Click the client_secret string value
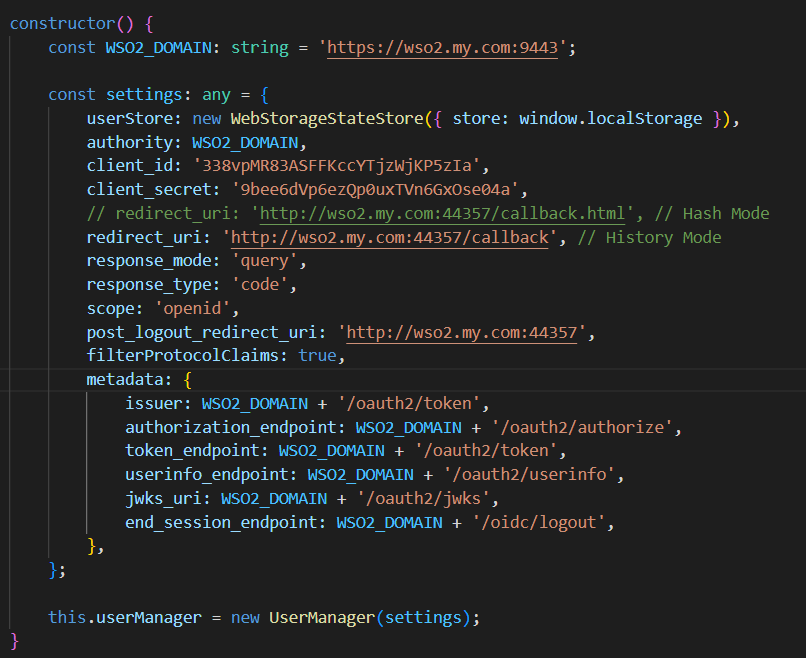The height and width of the screenshot is (658, 806). pyautogui.click(x=375, y=190)
